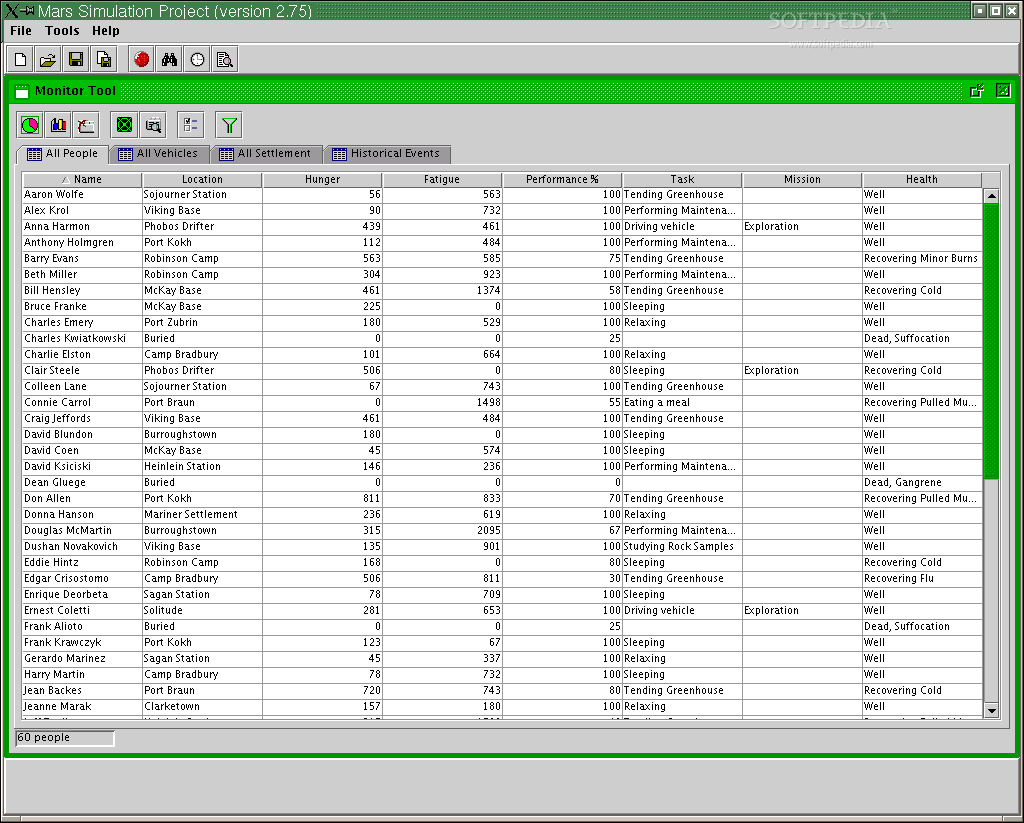Open the File menu
The width and height of the screenshot is (1024, 823).
coord(21,31)
